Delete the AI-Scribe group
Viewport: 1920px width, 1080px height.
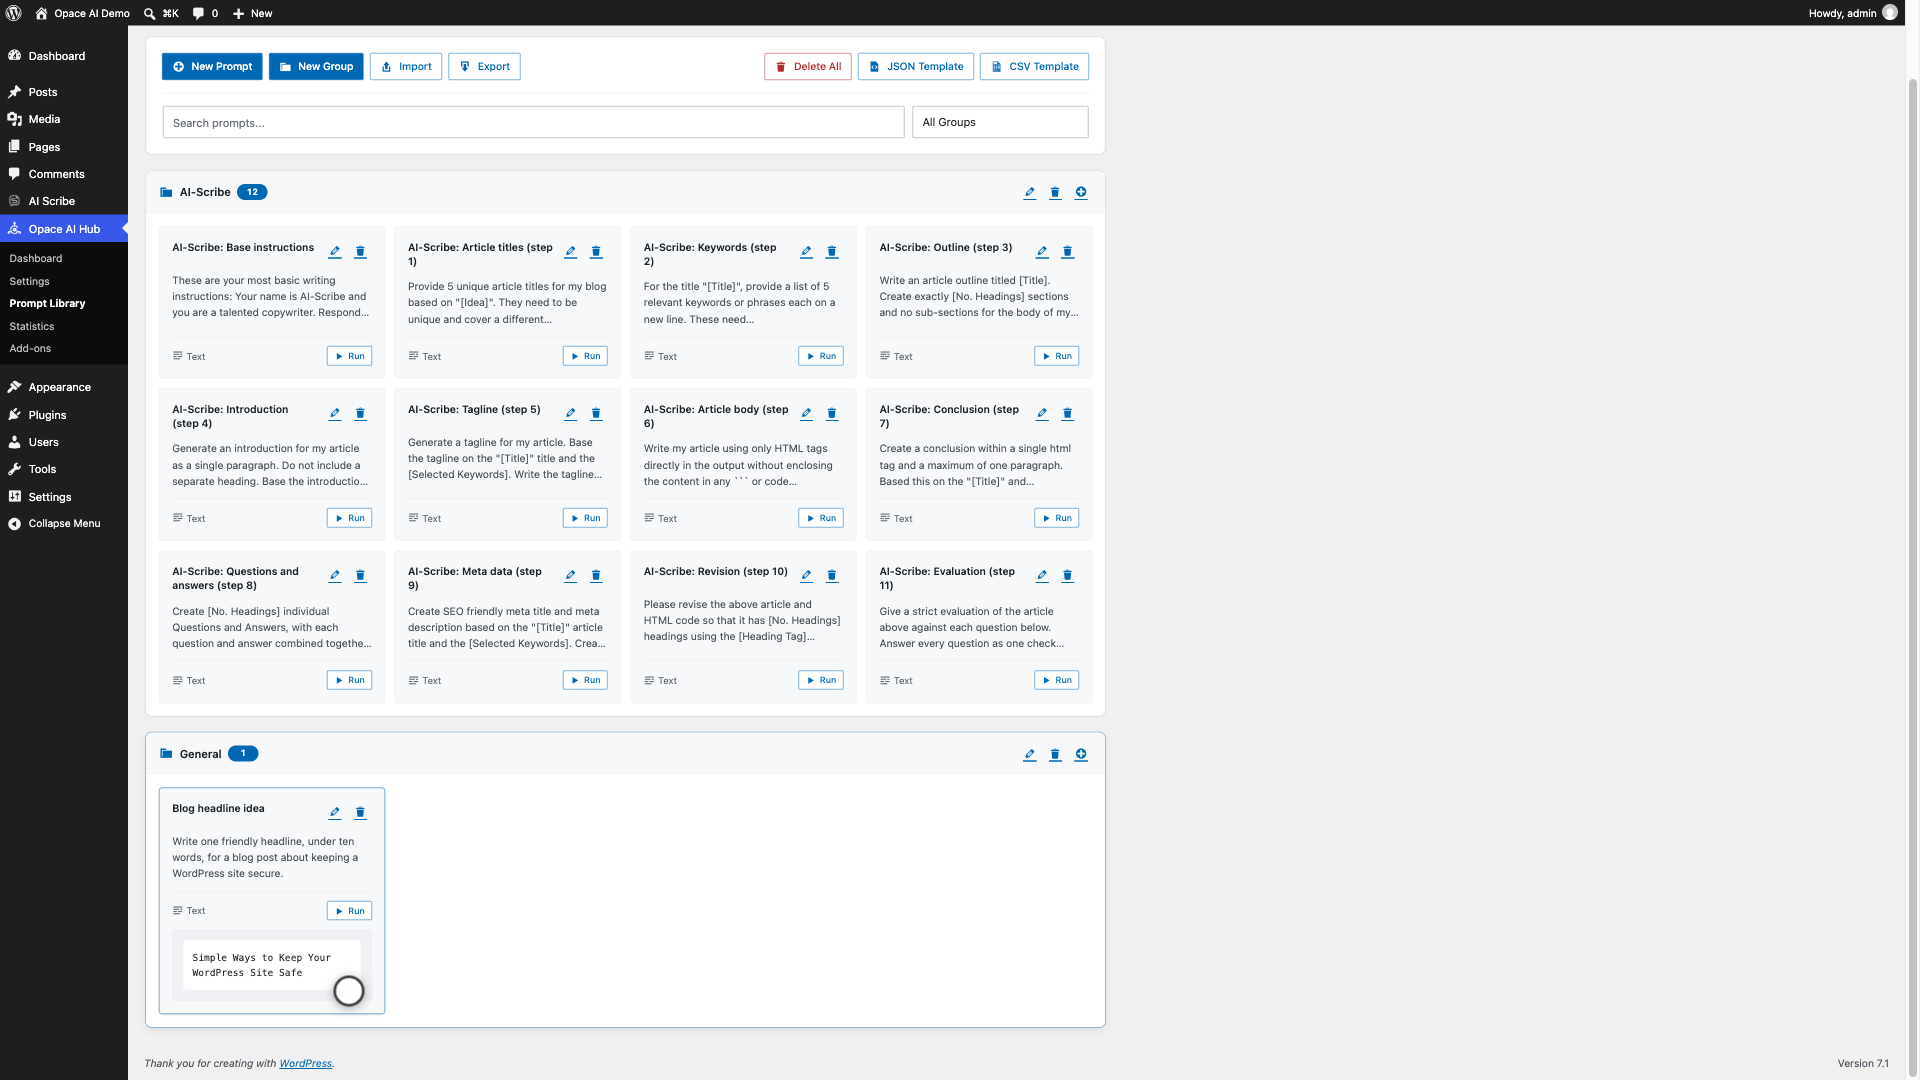tap(1055, 193)
